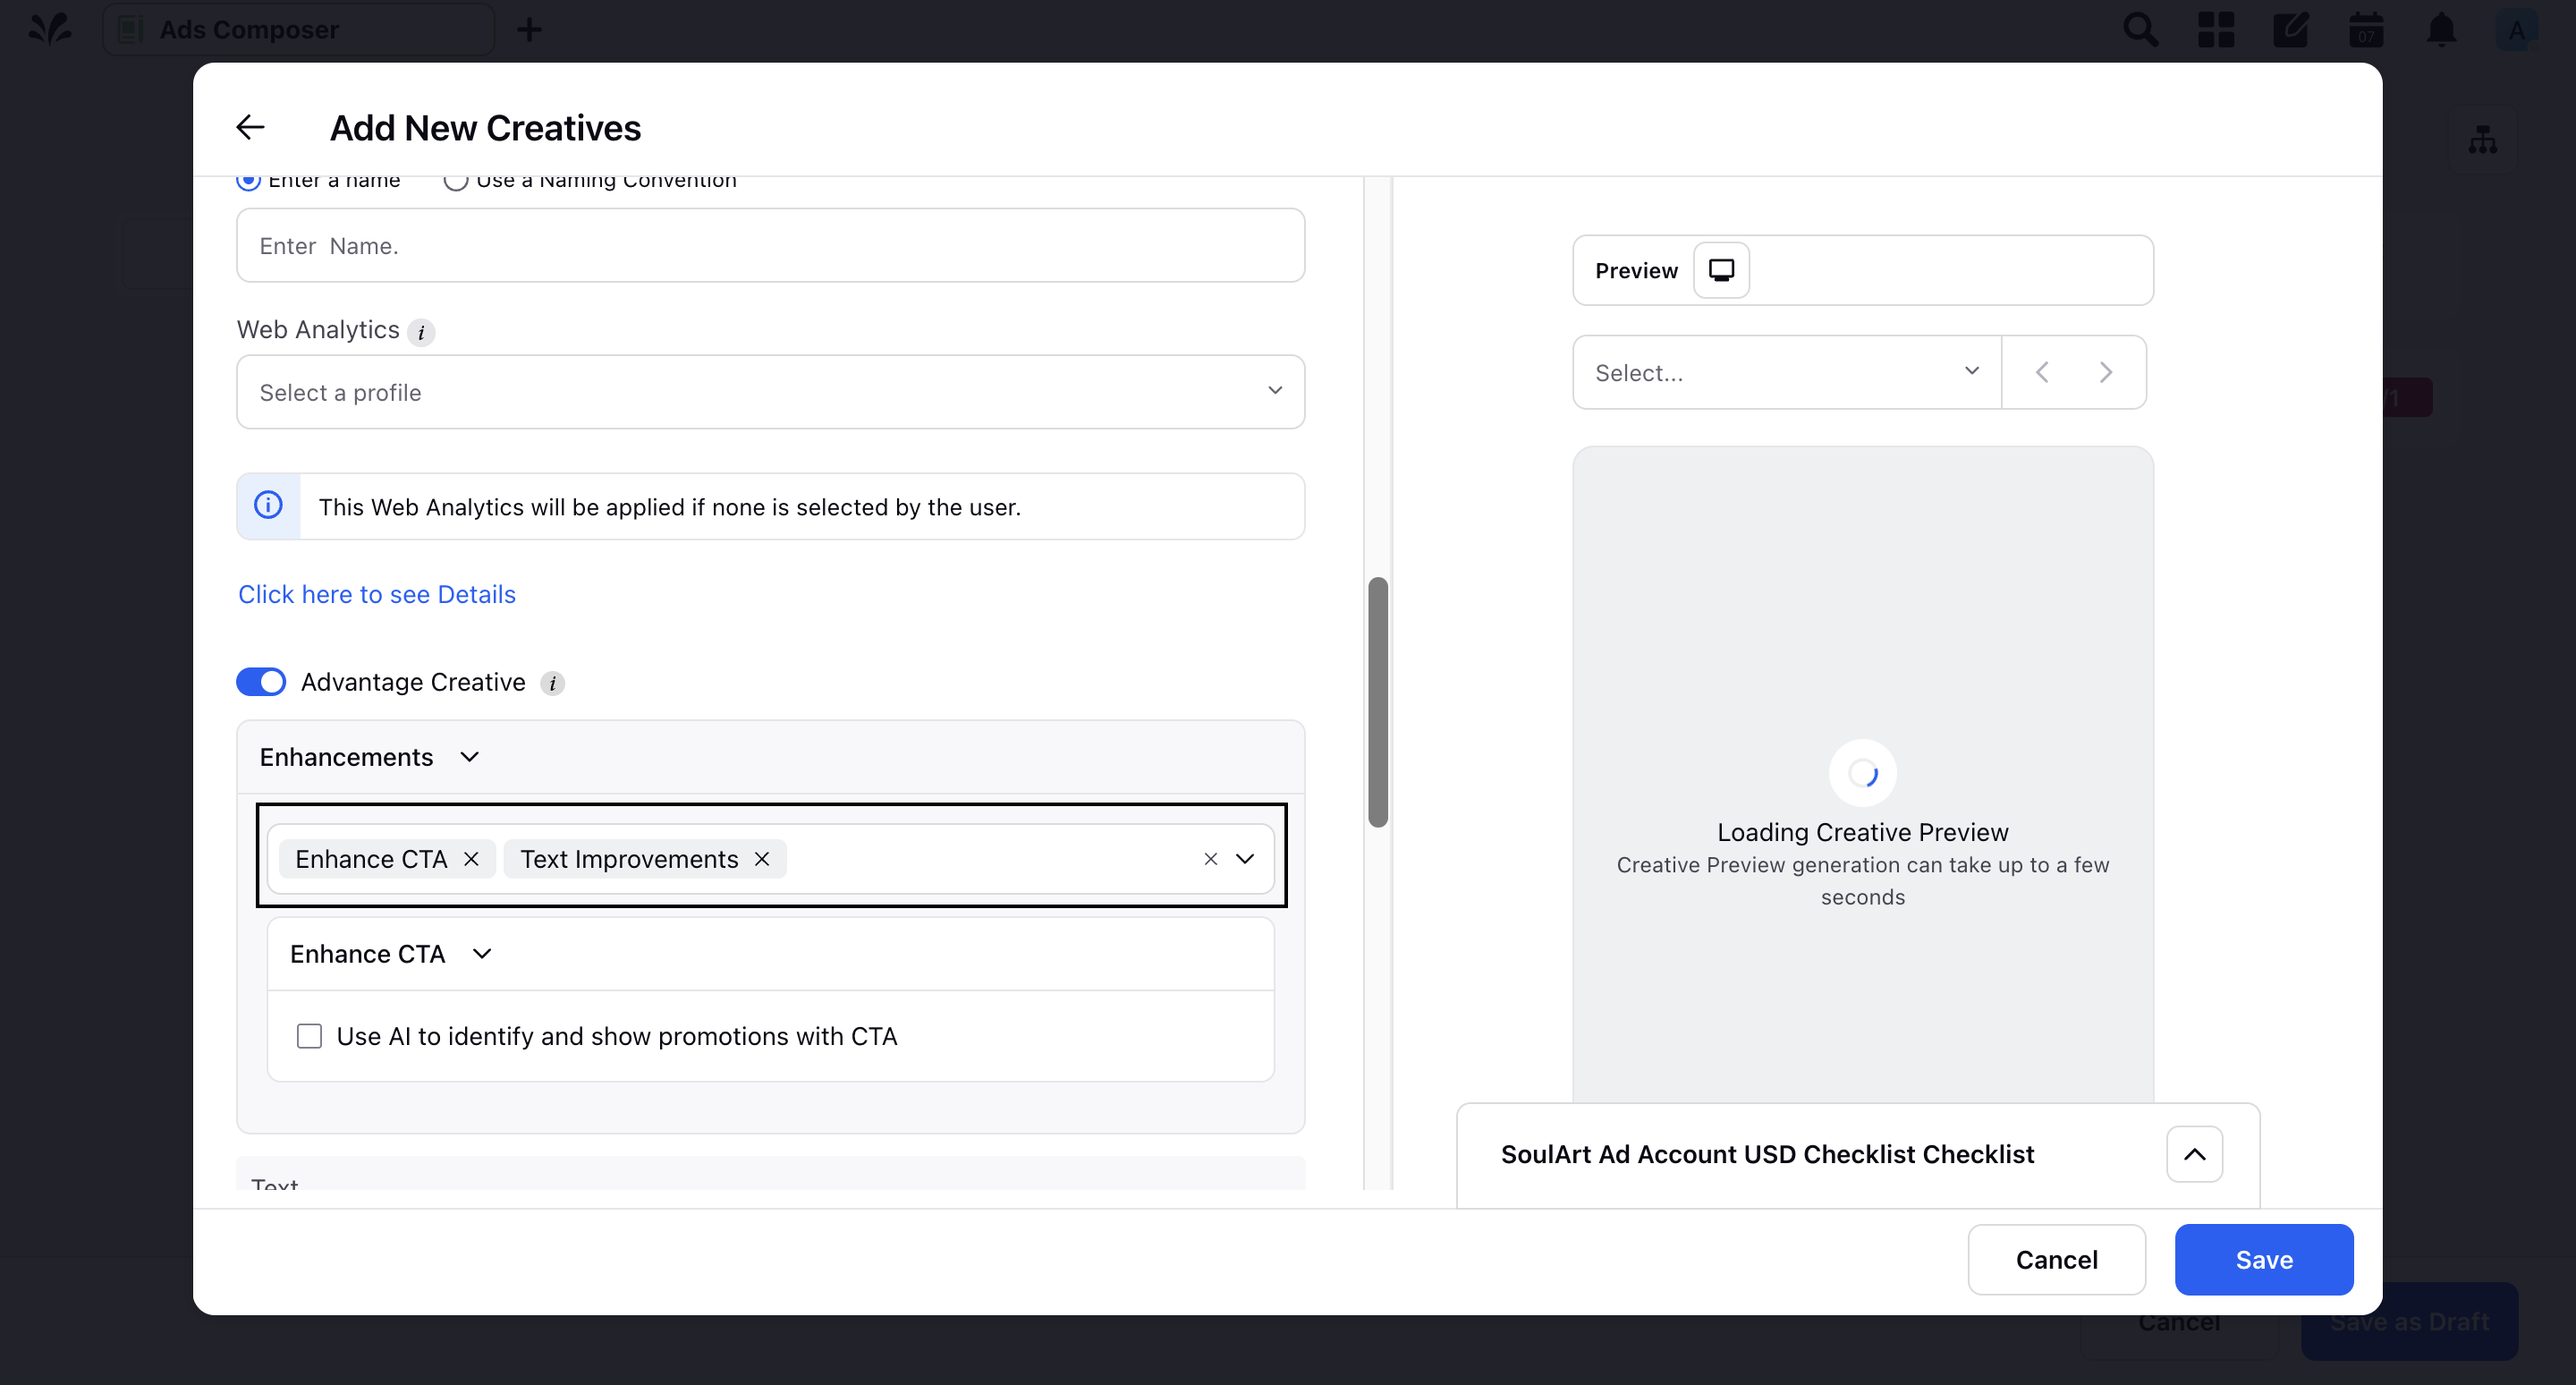Viewport: 2576px width, 1385px height.
Task: Click the Cancel button in dialog
Action: [x=2056, y=1259]
